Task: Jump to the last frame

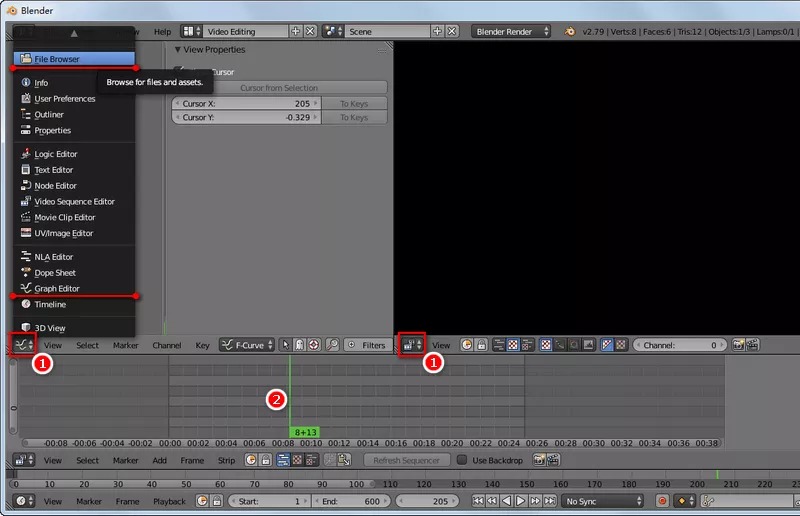Action: [549, 501]
